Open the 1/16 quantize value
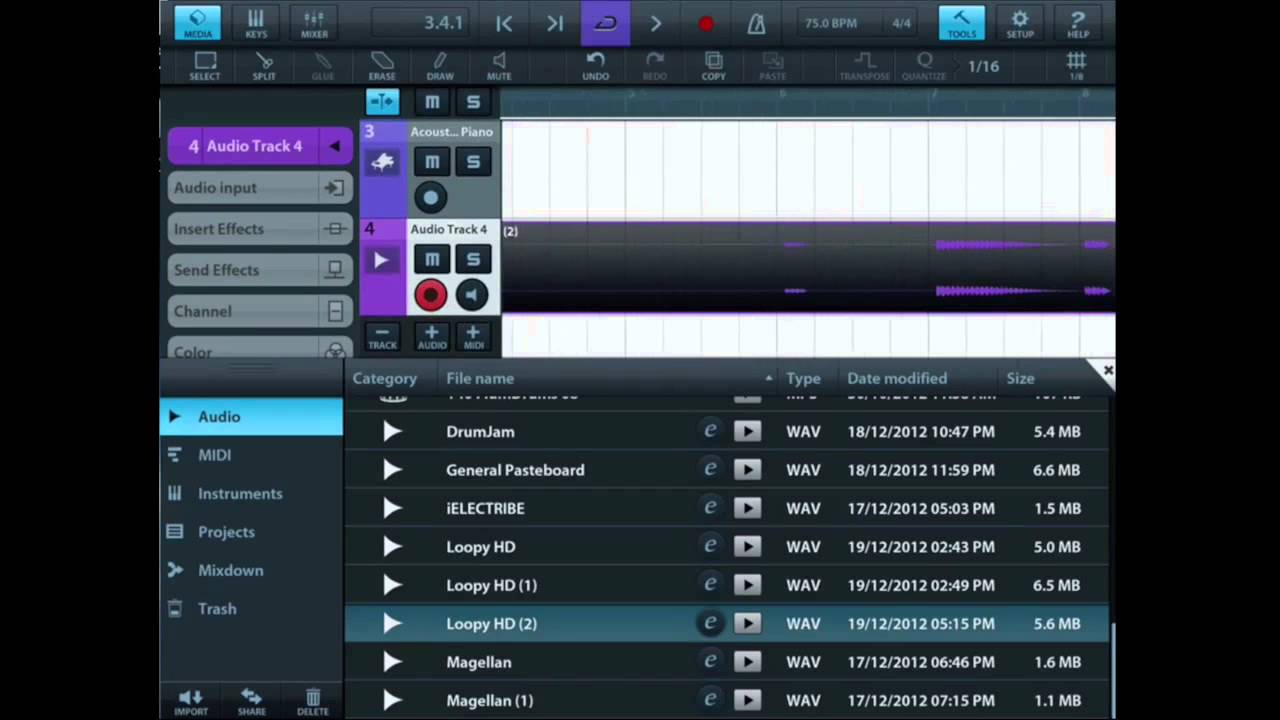The image size is (1280, 720). (983, 66)
